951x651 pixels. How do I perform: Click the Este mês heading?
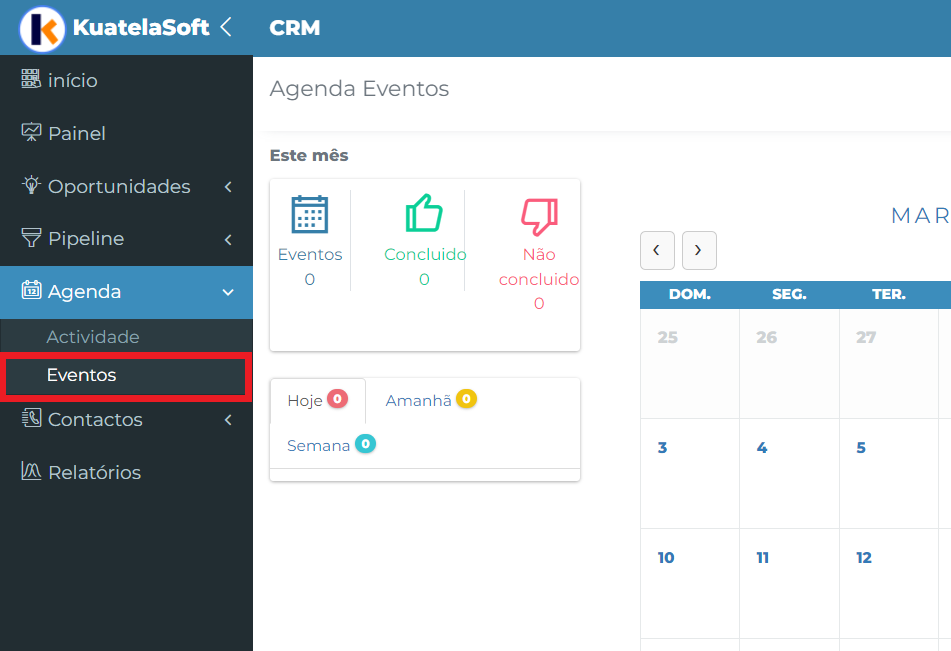click(x=309, y=155)
